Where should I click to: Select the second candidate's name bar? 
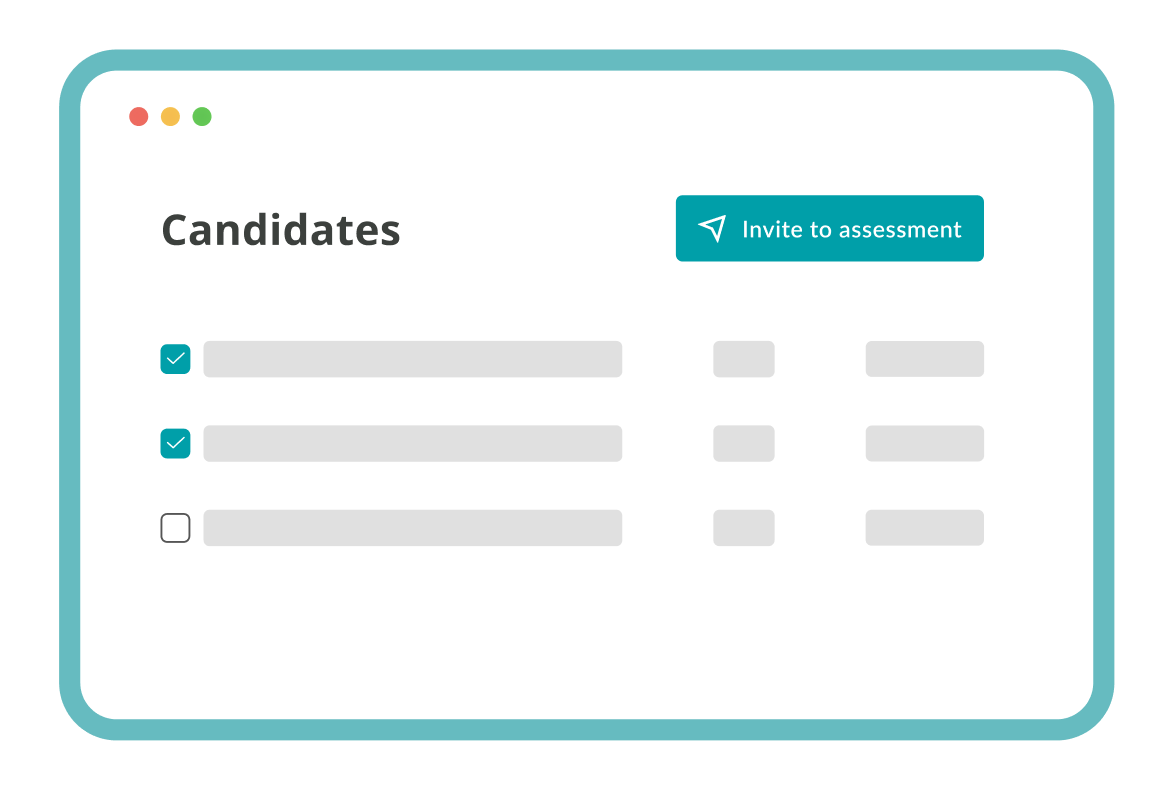click(x=412, y=443)
